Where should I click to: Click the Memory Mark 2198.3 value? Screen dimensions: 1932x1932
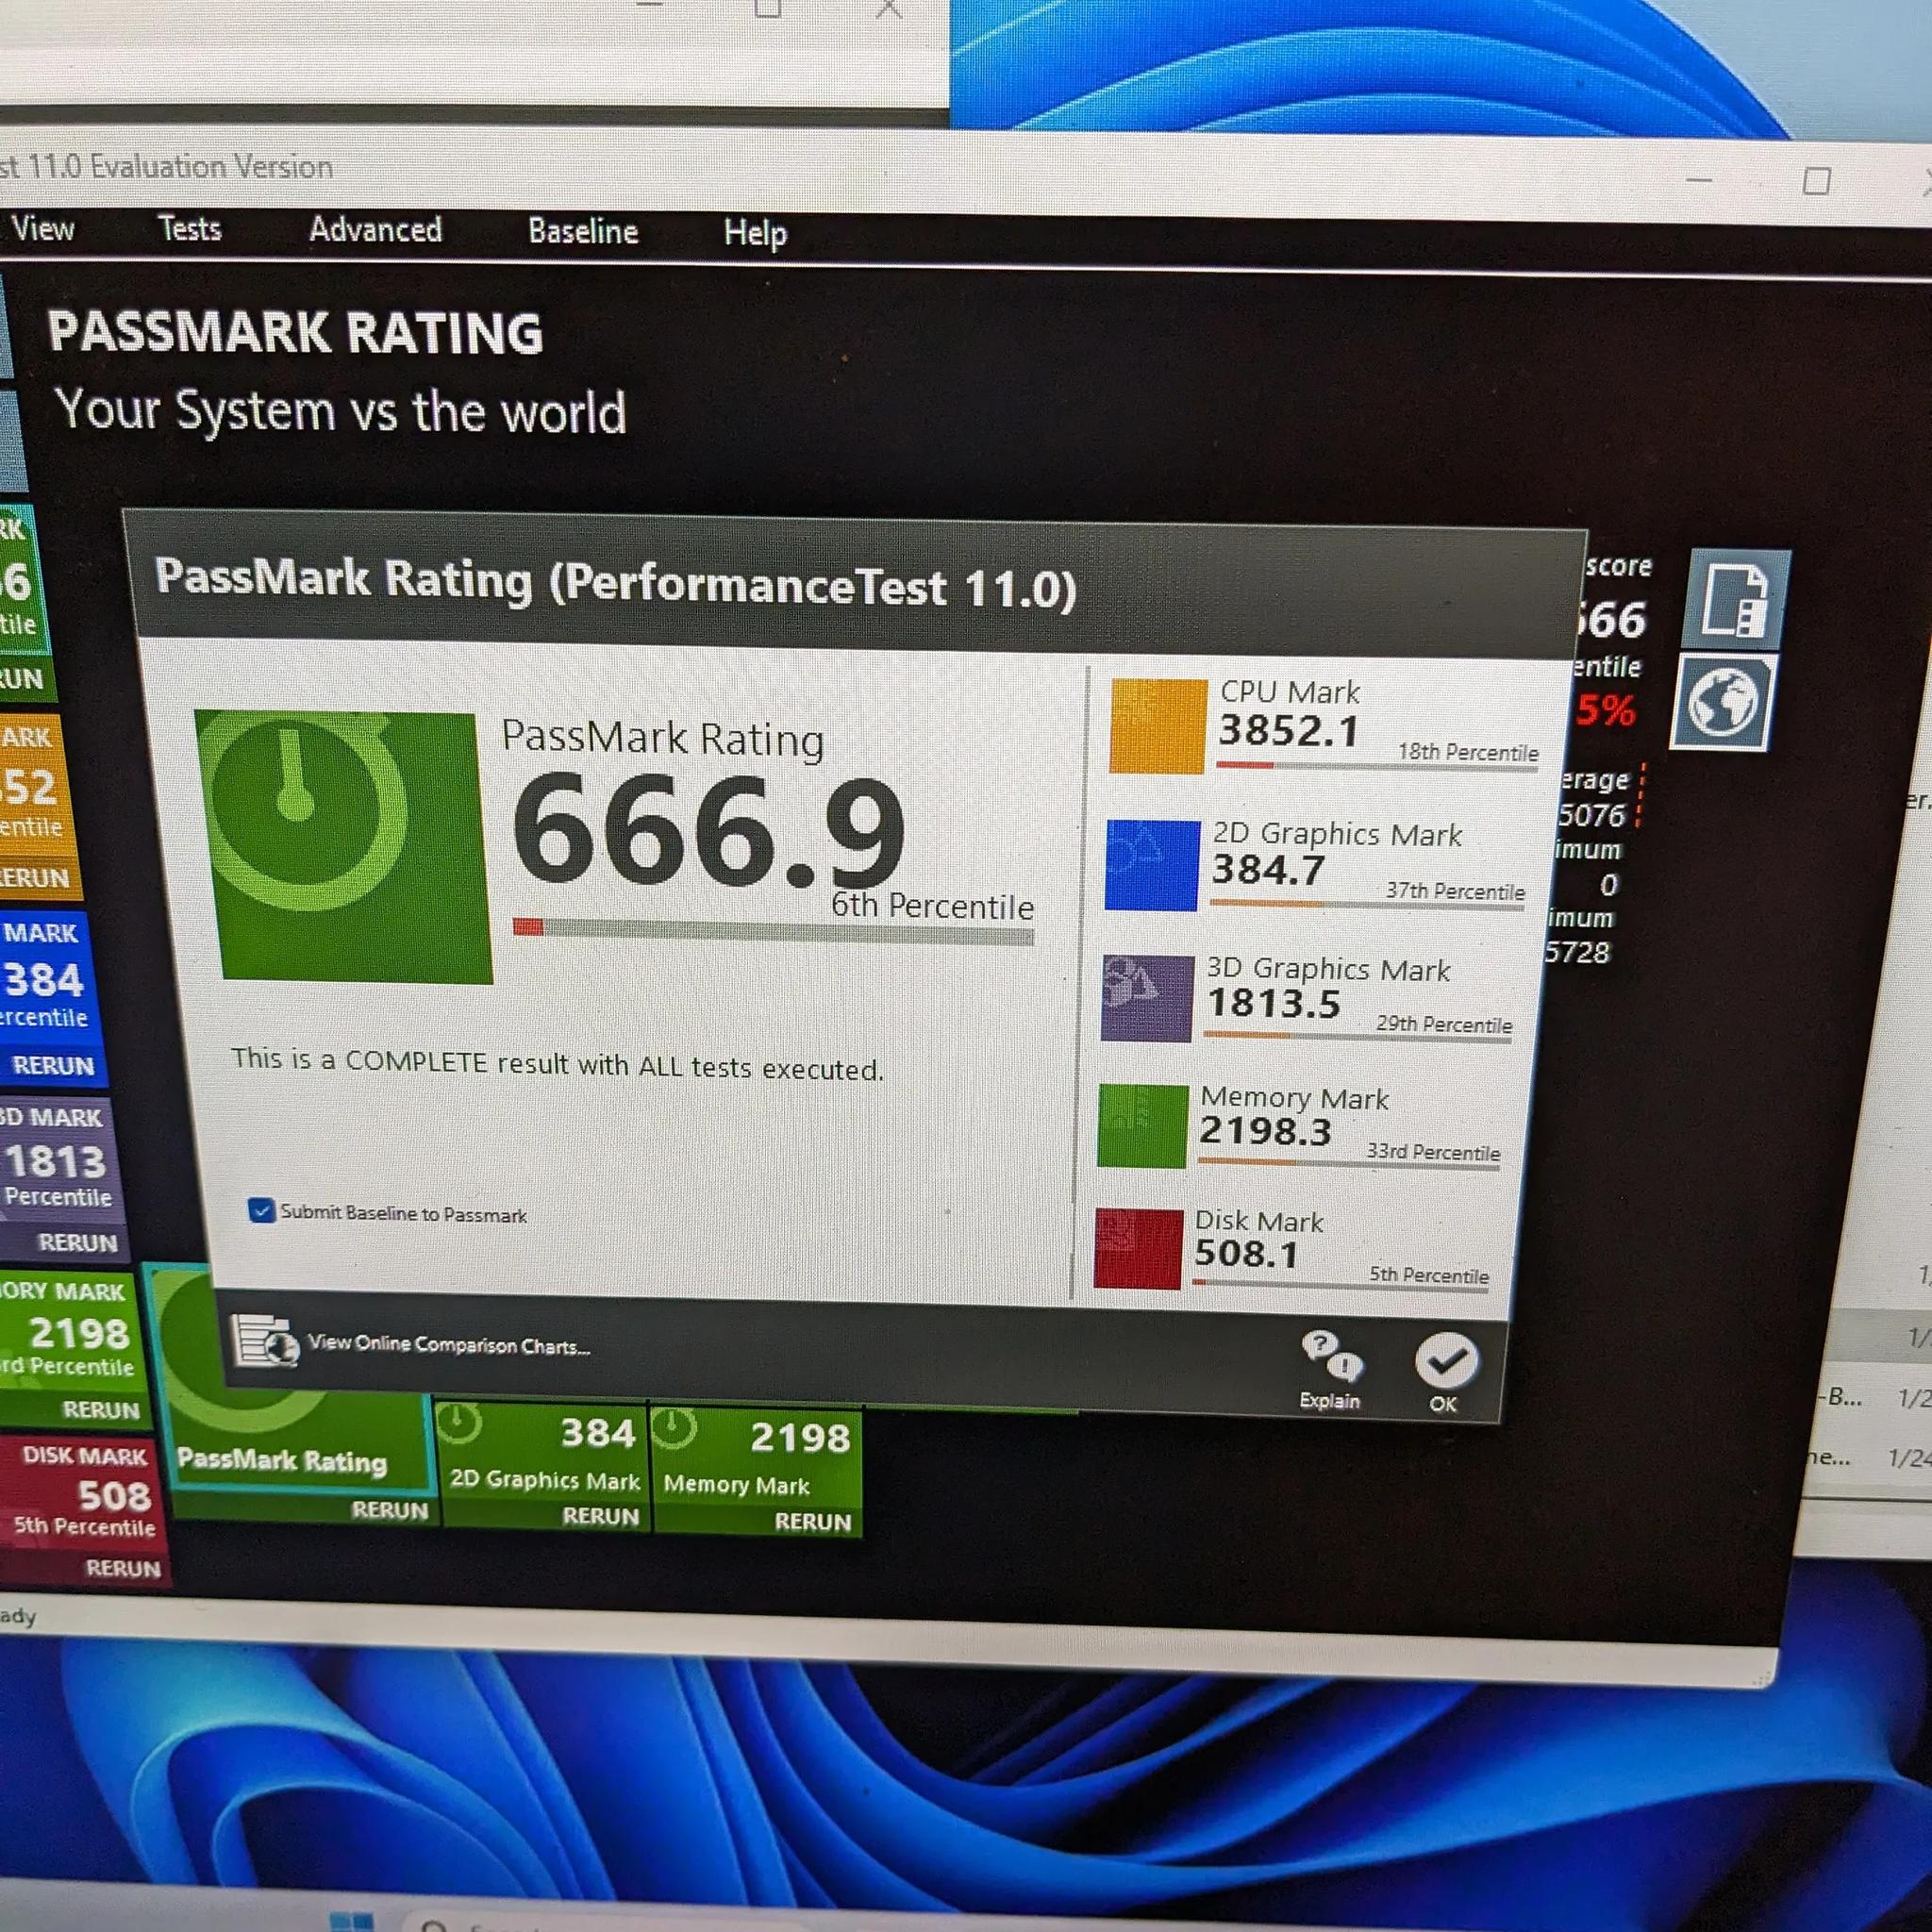[1265, 1131]
